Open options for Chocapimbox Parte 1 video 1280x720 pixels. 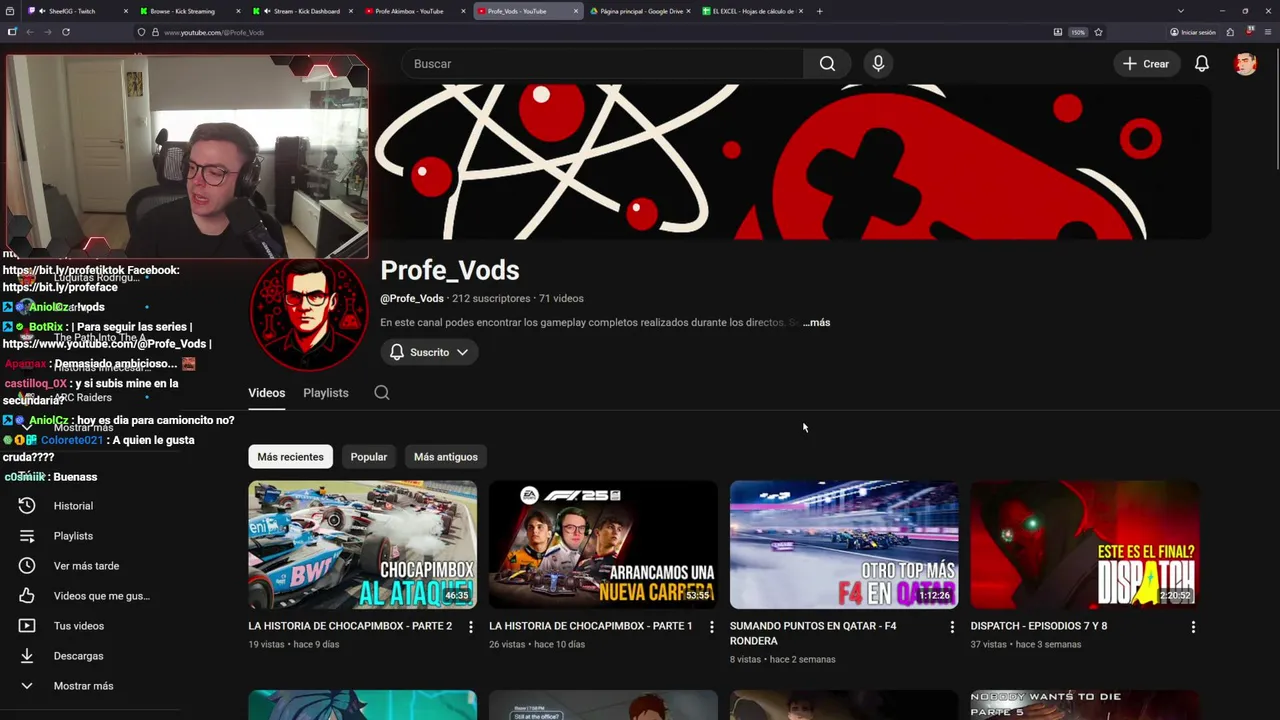tap(712, 627)
